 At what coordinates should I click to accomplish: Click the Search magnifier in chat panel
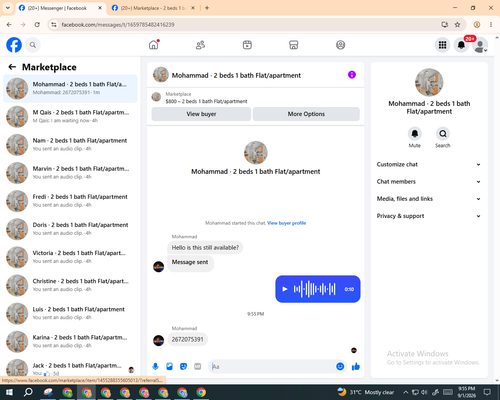[443, 134]
